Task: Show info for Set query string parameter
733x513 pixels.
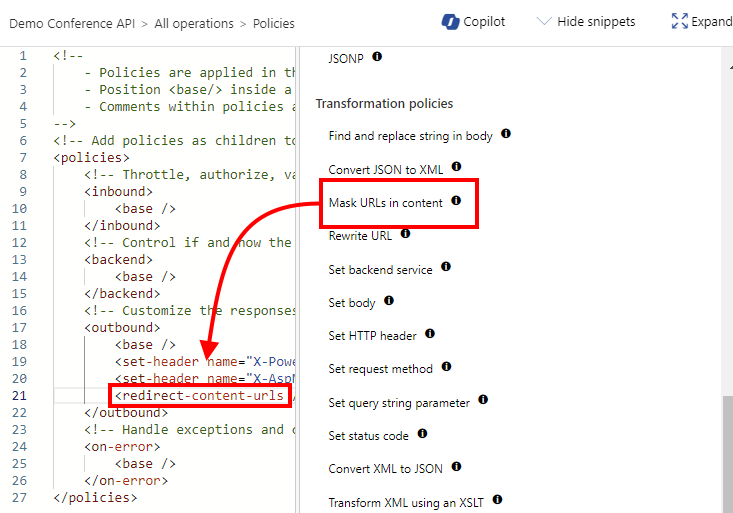Action: [483, 399]
